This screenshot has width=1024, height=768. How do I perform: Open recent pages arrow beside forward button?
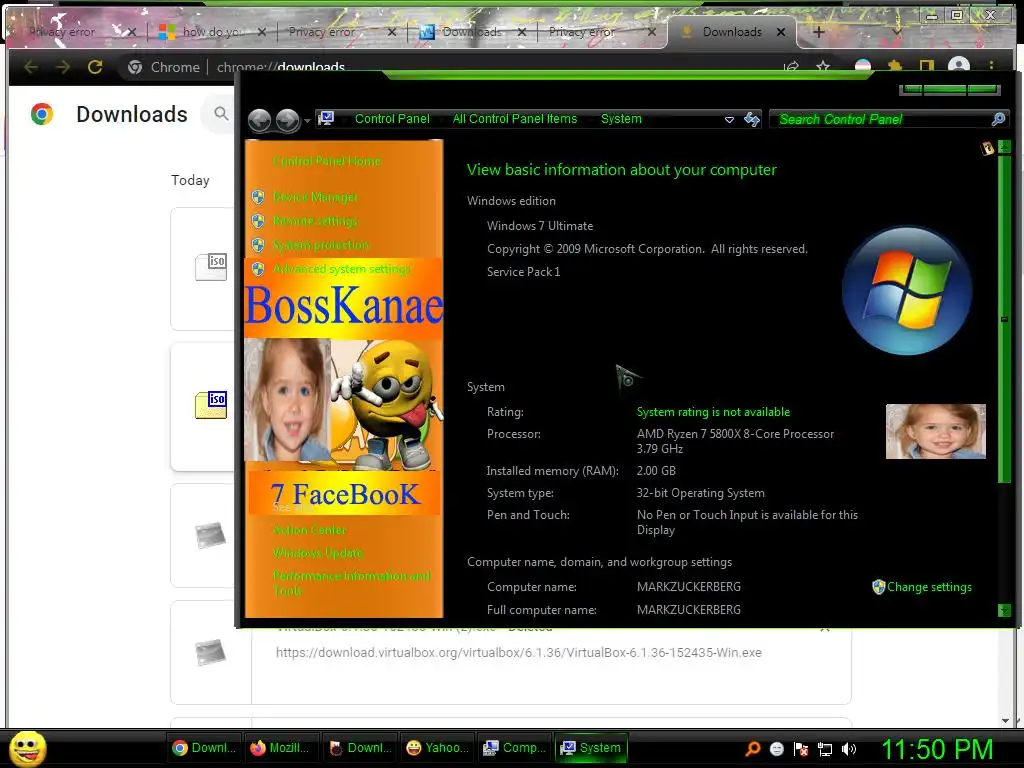point(307,121)
